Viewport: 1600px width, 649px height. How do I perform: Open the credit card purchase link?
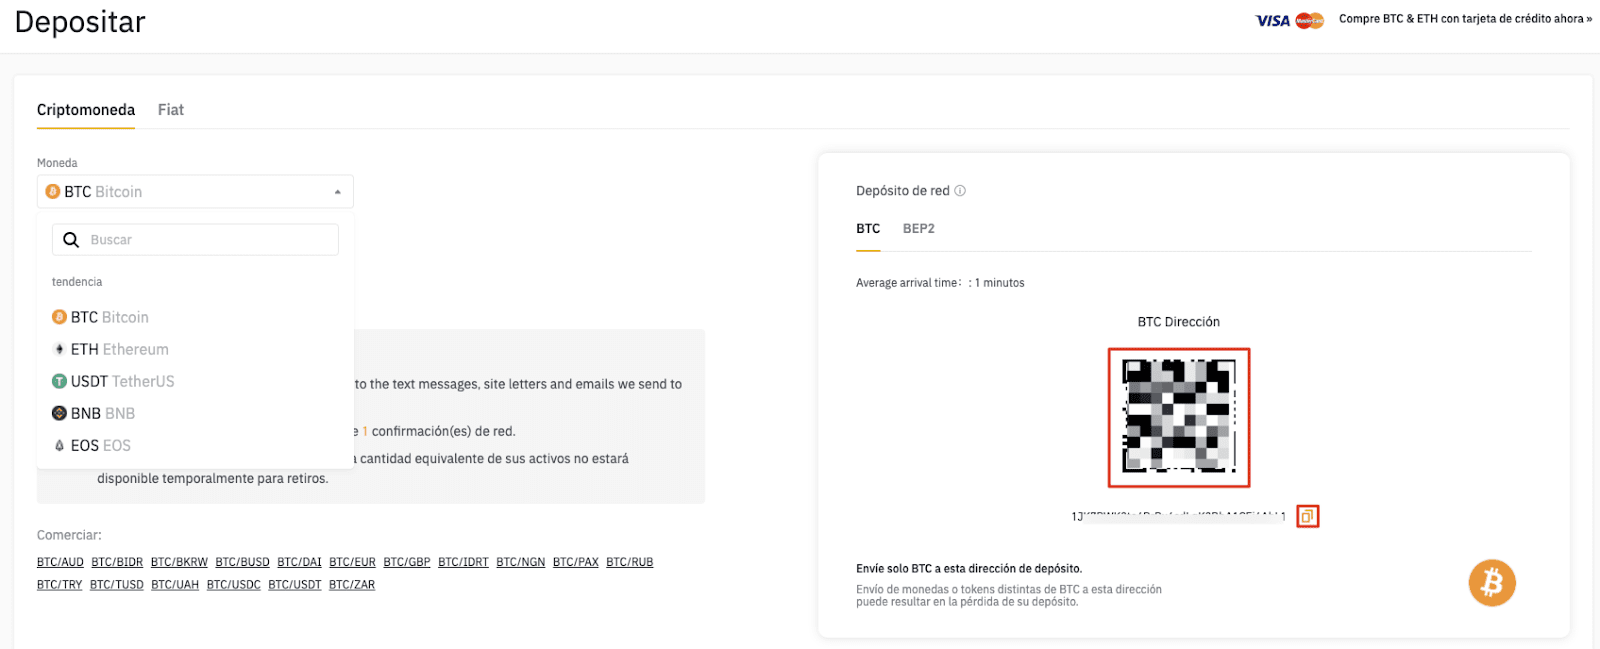(x=1465, y=19)
